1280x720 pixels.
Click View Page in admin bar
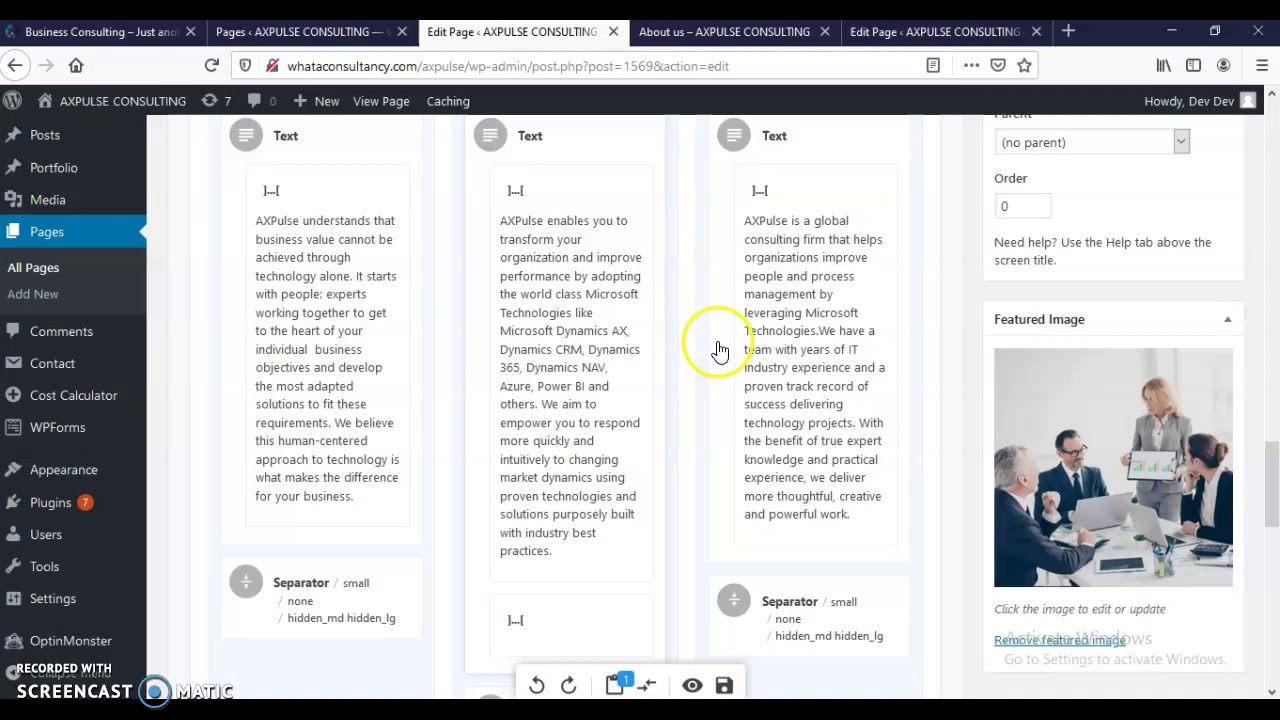point(381,101)
